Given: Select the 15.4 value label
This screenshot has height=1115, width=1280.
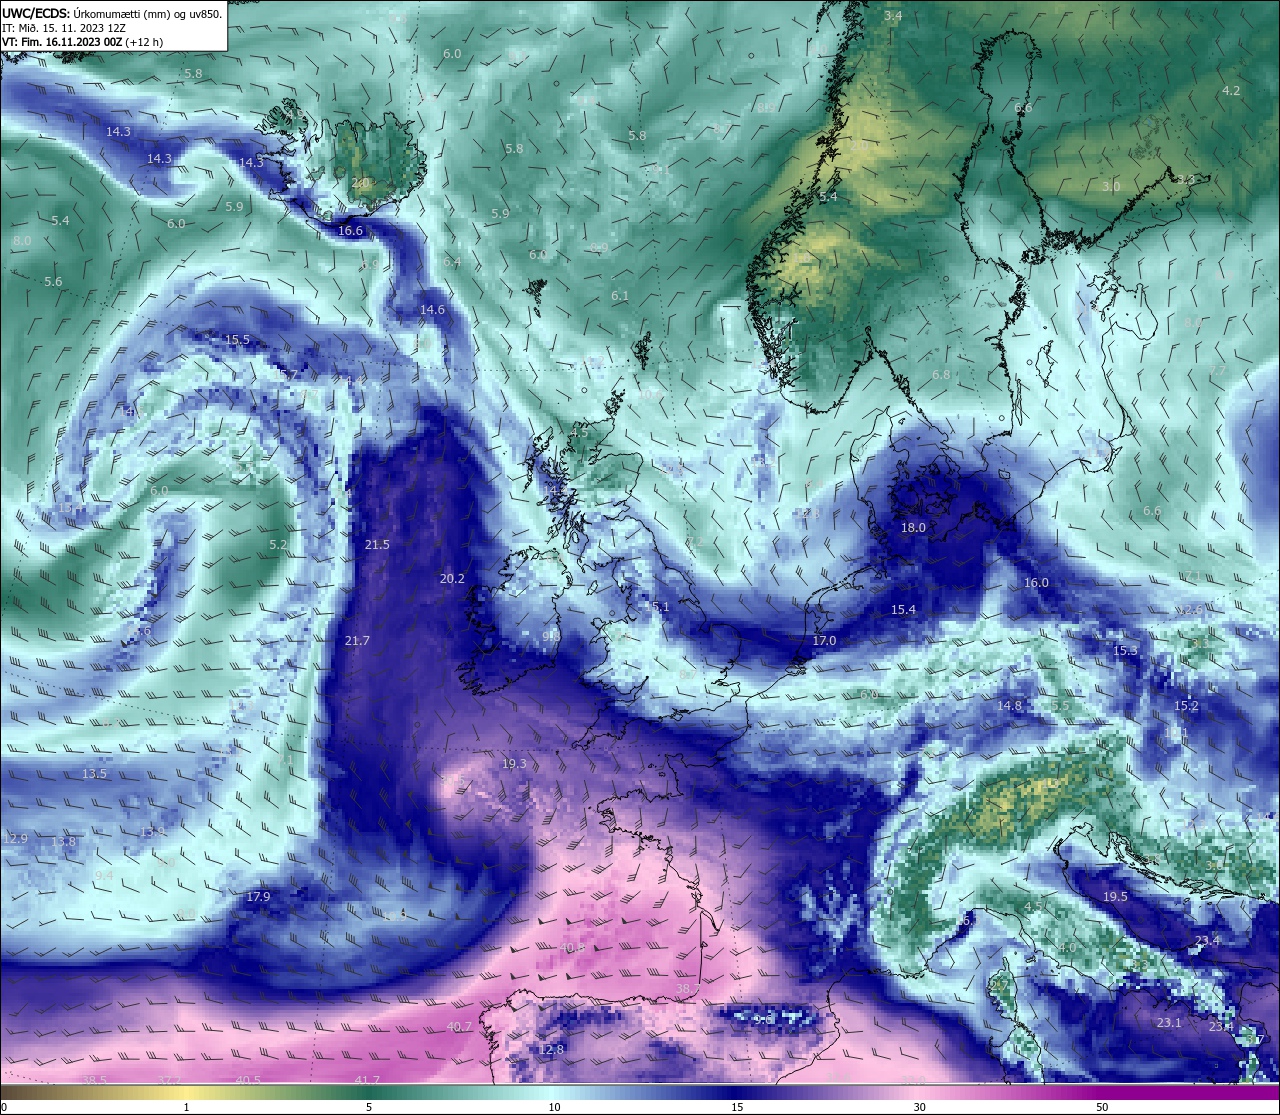Looking at the screenshot, I should (904, 609).
